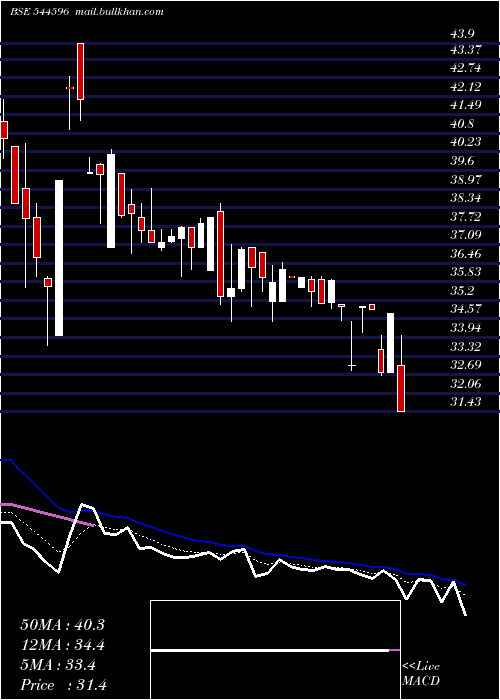Screen dimensions: 500x700
Task: Click the 35.83 price axis label
Action: (466, 272)
